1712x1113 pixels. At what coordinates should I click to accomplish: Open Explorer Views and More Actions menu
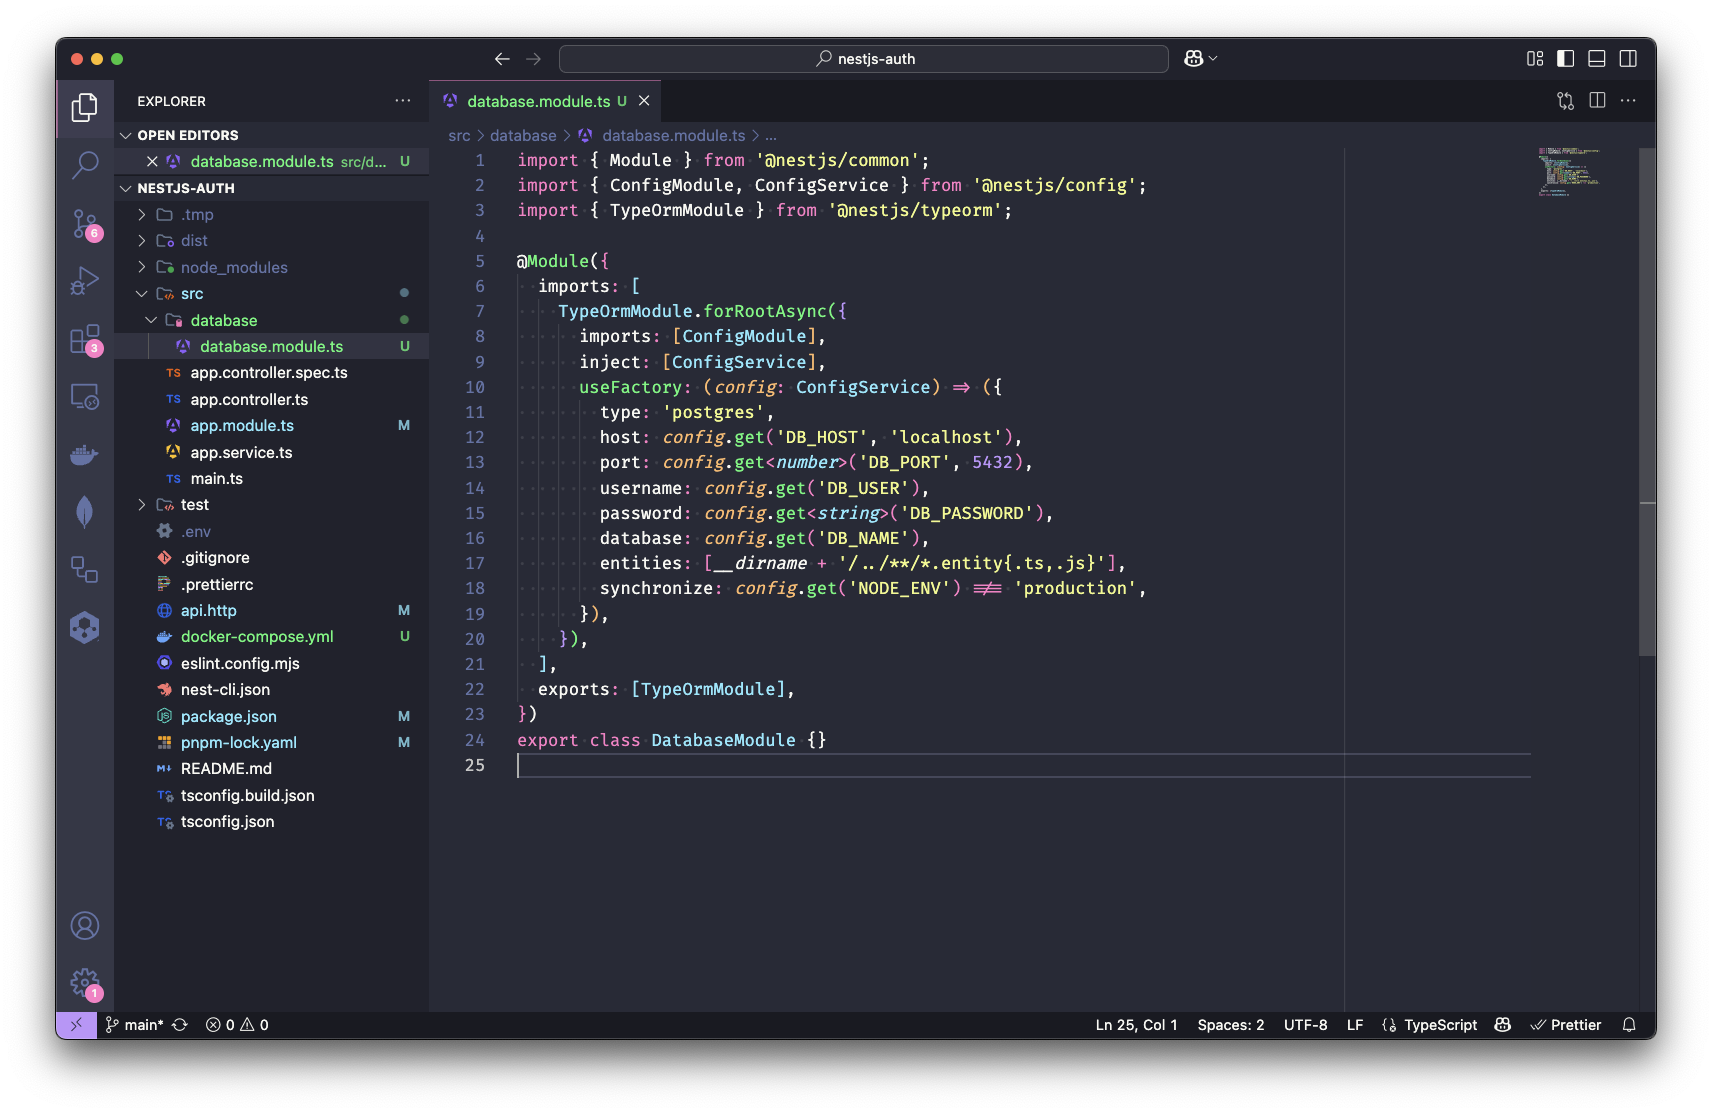click(403, 101)
